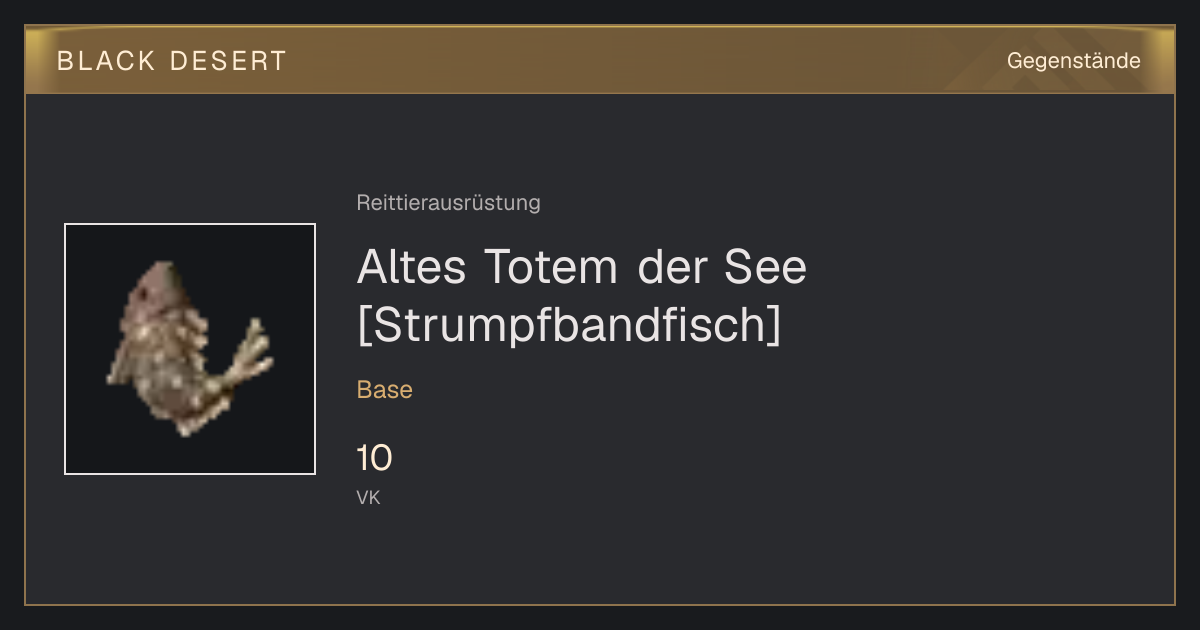
Task: Open the BLACK DESERT header title
Action: [172, 61]
